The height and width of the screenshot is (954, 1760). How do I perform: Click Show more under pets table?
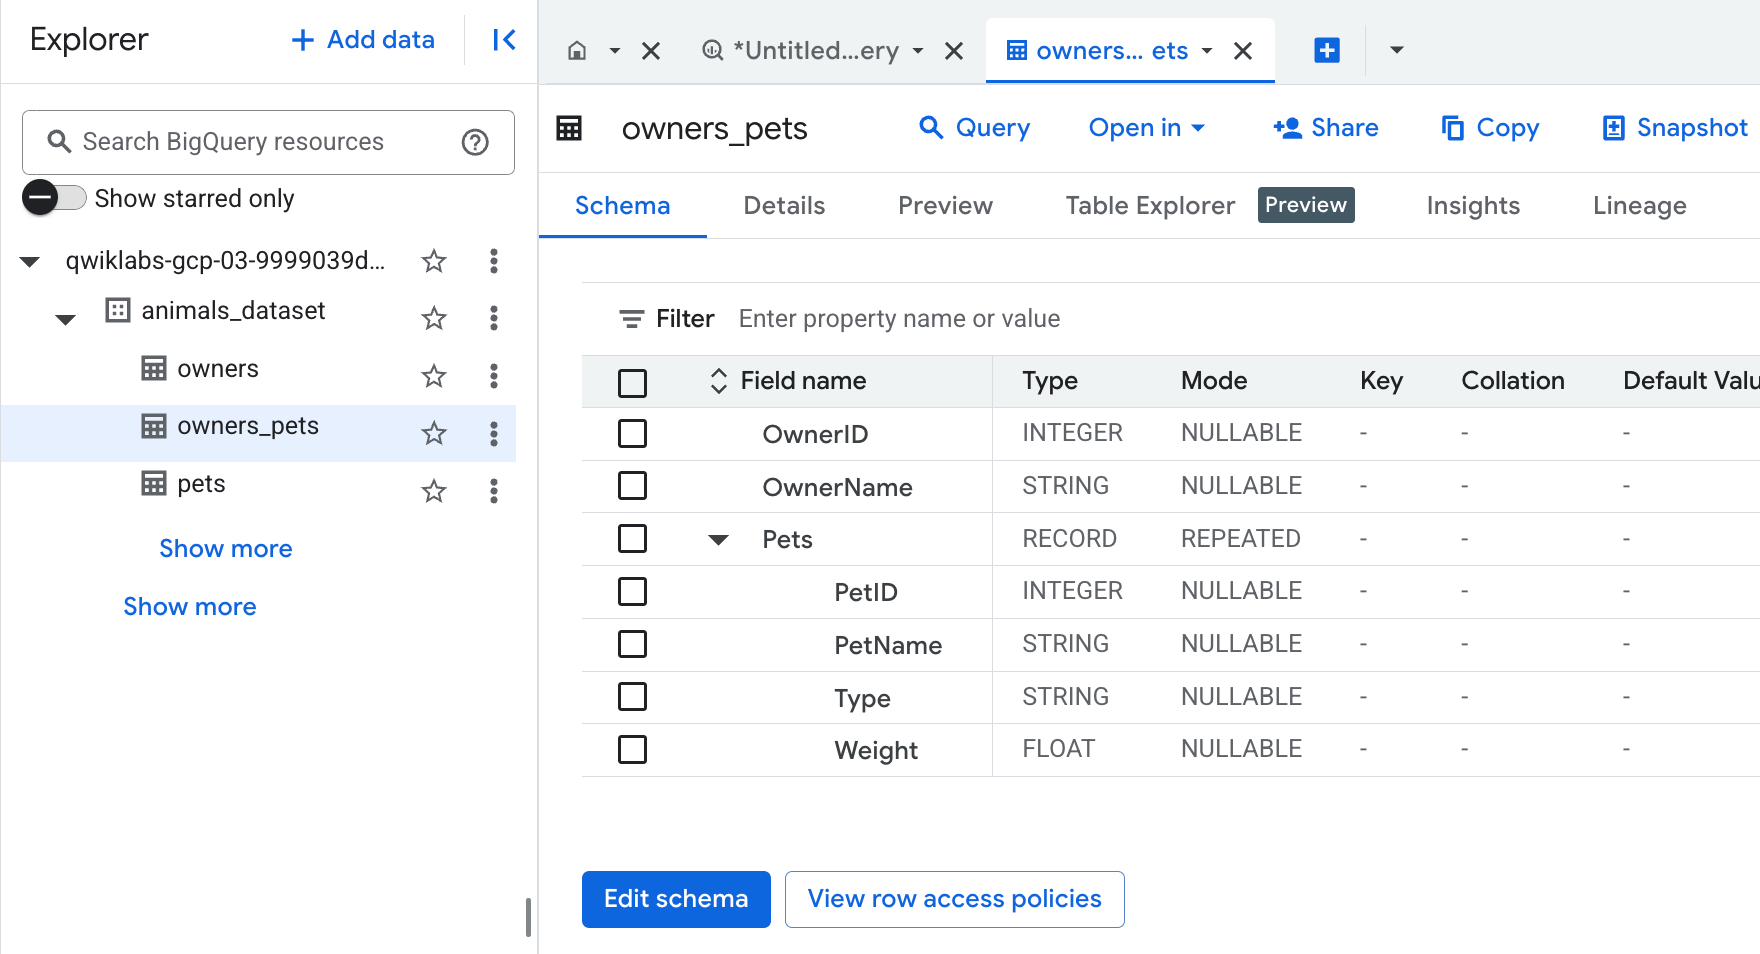(226, 549)
